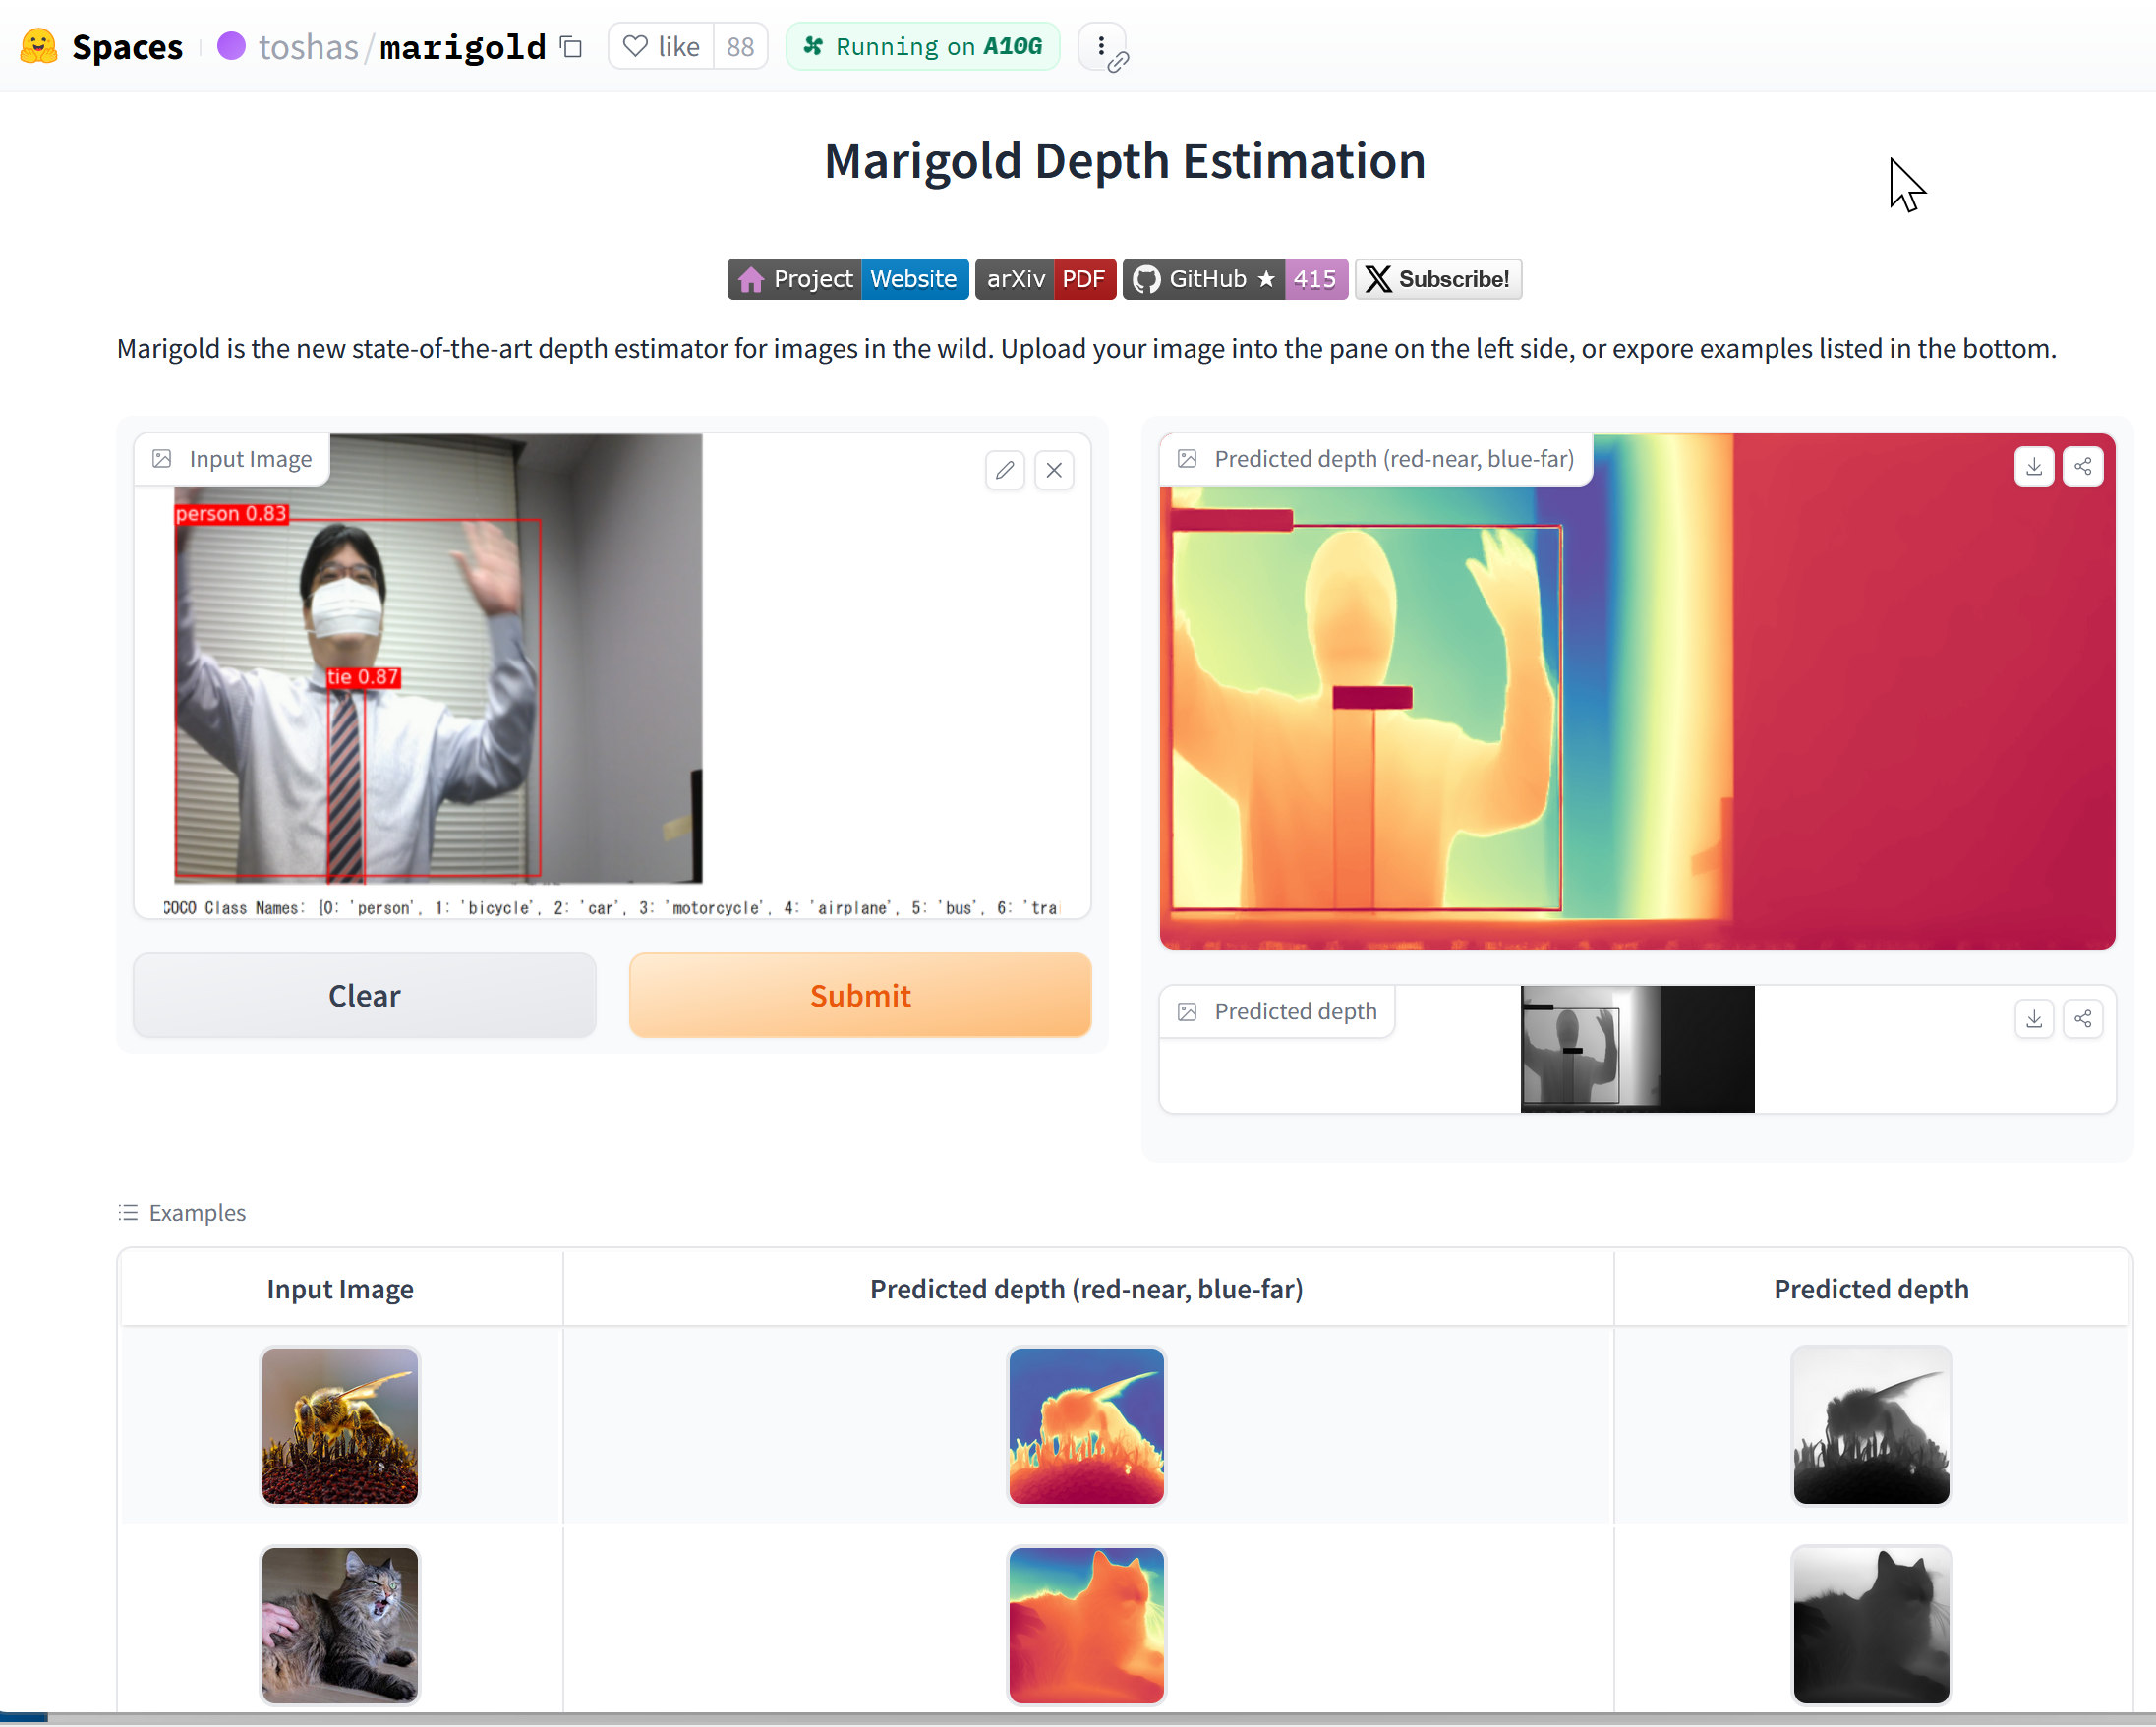The image size is (2156, 1727).
Task: Click the X Subscribe! badge
Action: [1438, 279]
